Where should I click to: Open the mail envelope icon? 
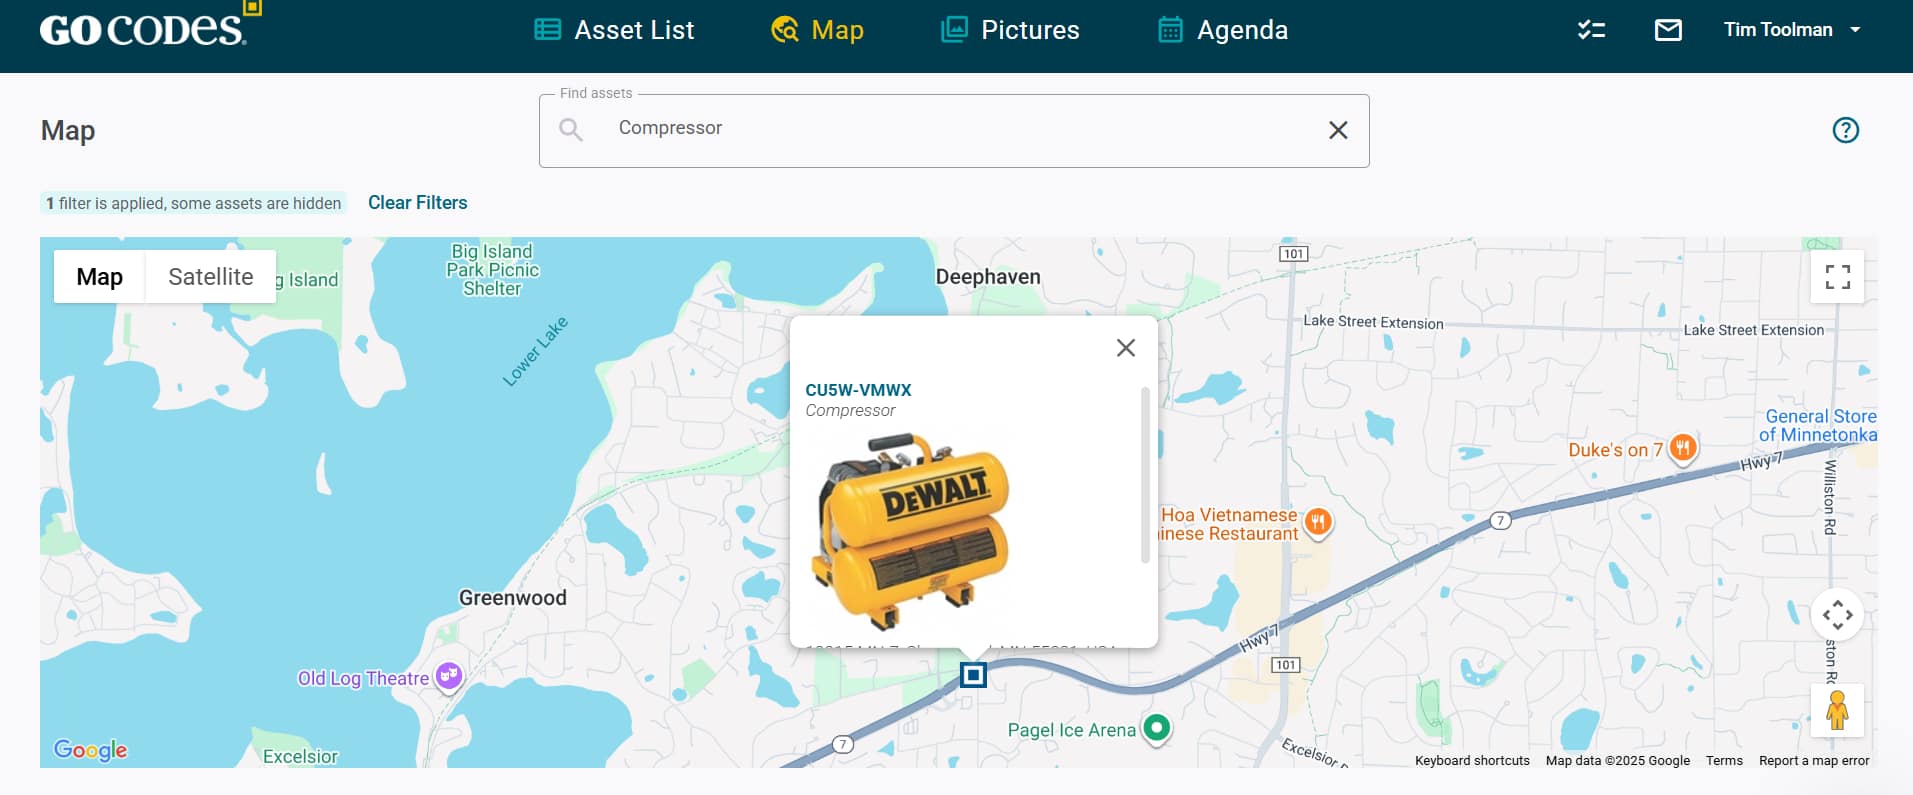[1668, 30]
